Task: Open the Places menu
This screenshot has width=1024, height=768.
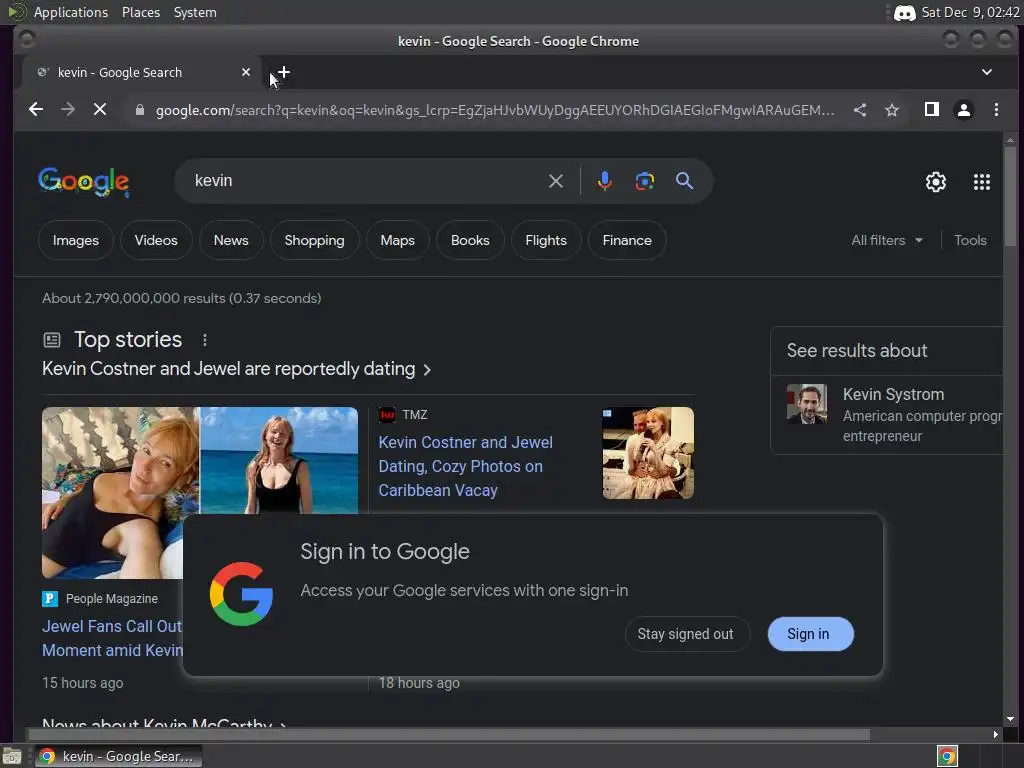Action: point(140,12)
